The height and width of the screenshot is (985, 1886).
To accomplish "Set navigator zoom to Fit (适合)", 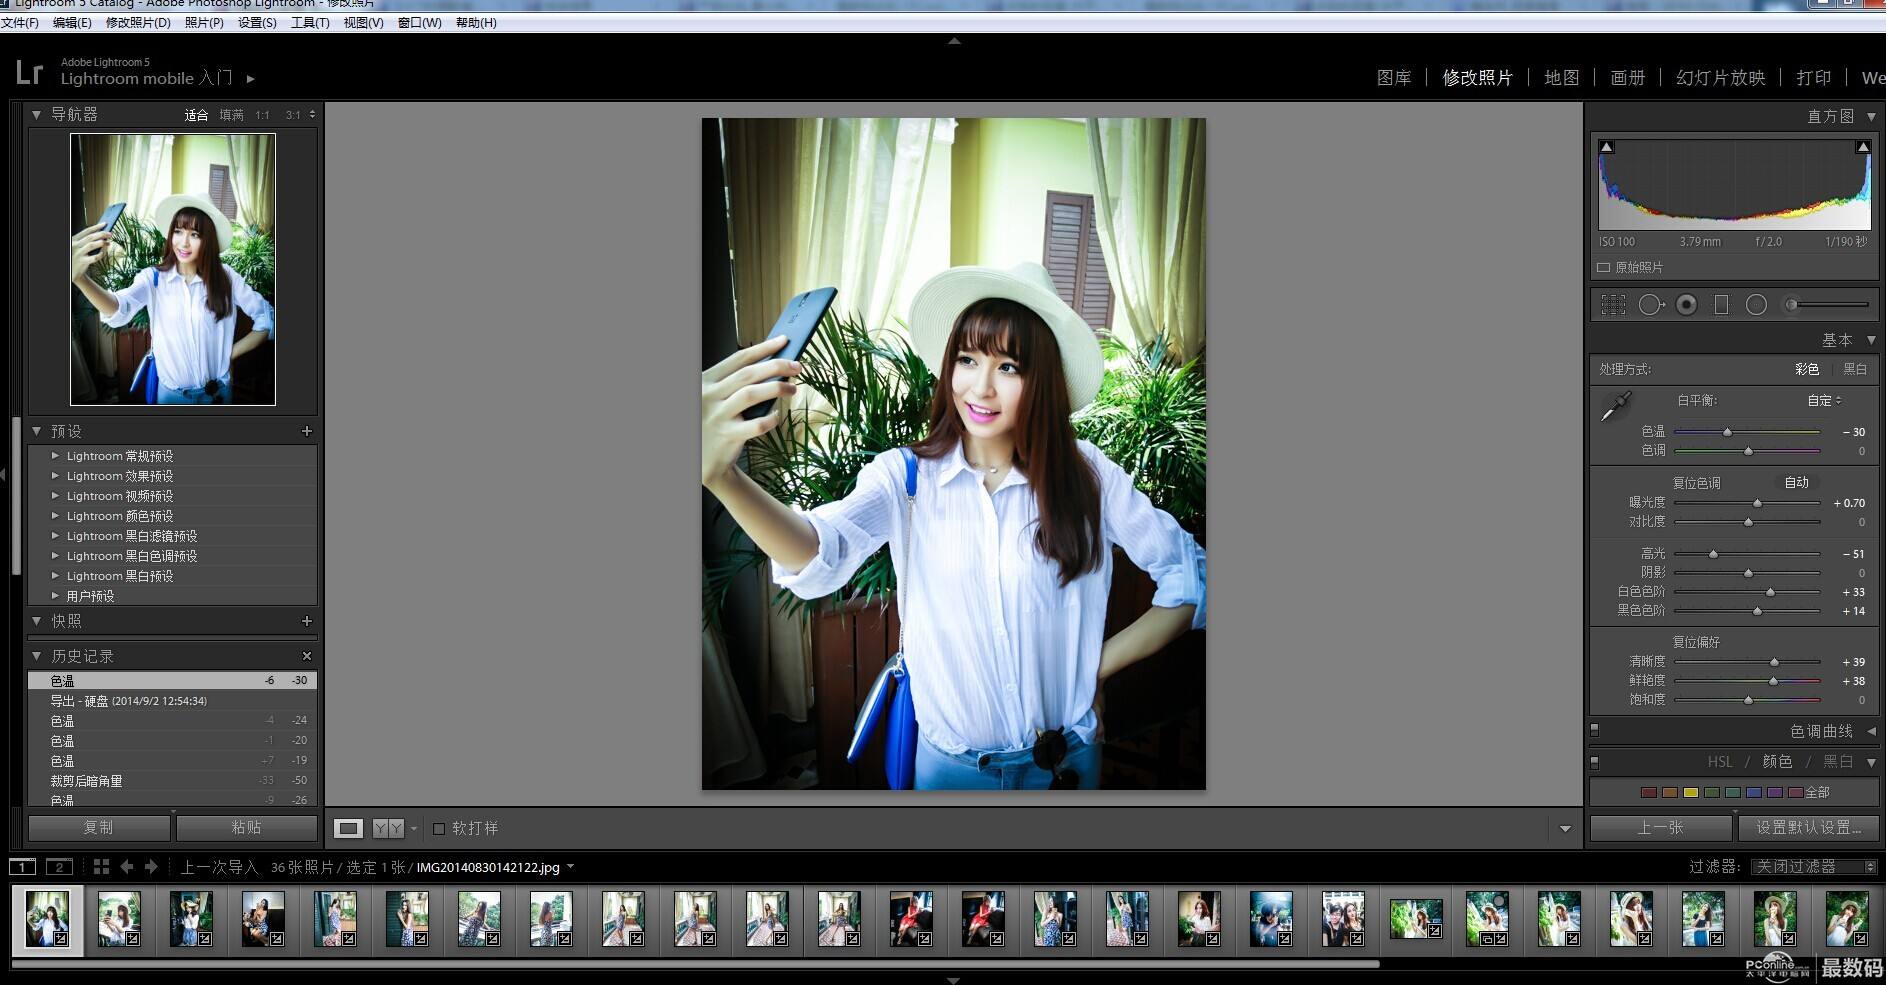I will click(196, 115).
